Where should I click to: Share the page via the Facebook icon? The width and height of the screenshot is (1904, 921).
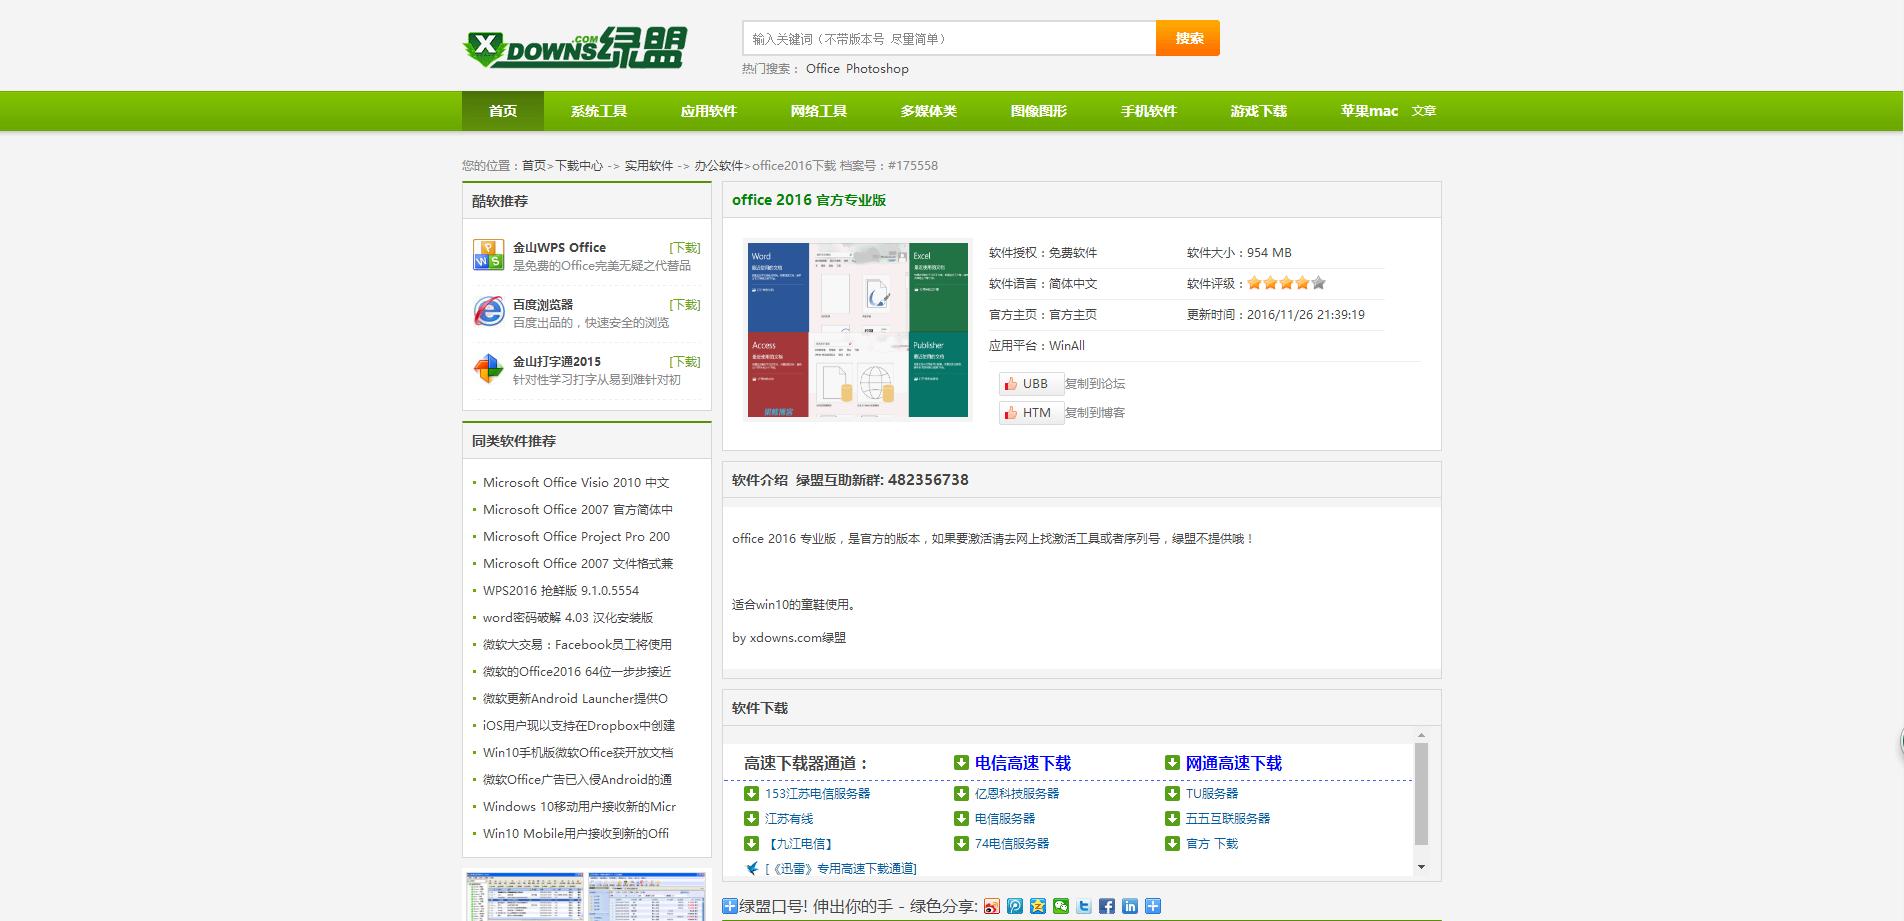(1107, 906)
